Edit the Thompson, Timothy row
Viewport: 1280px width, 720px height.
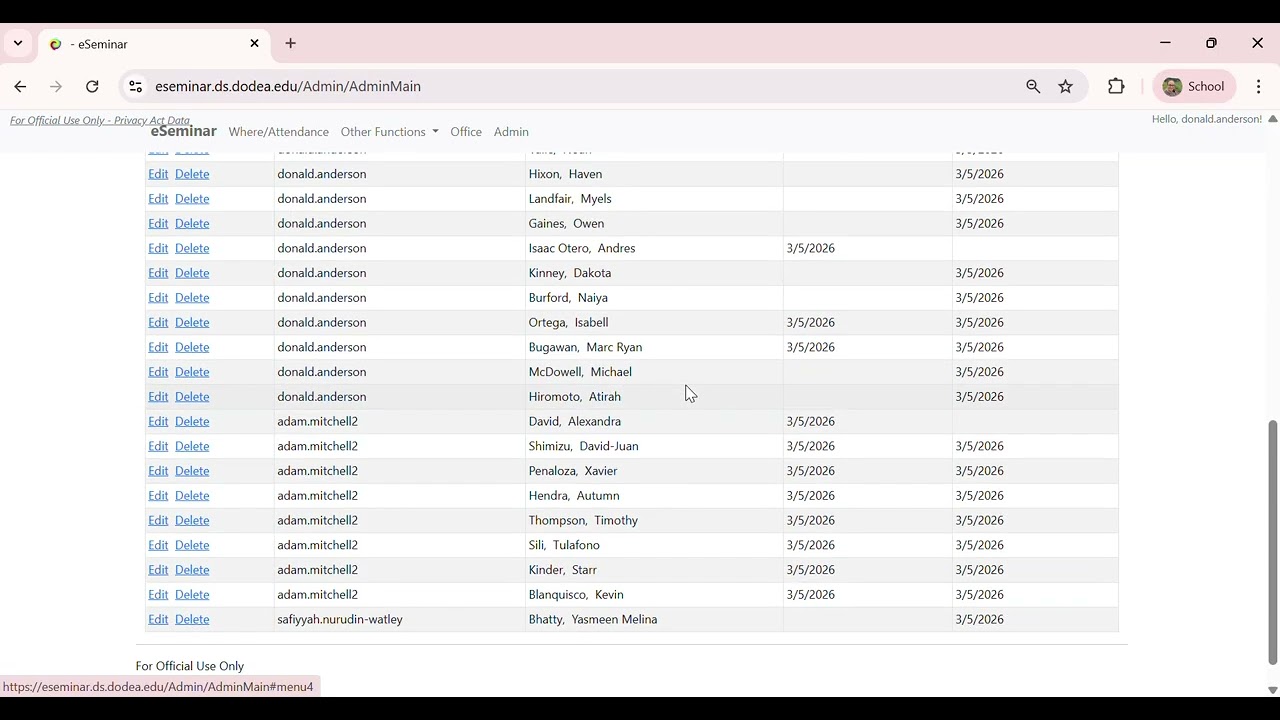[x=158, y=521]
